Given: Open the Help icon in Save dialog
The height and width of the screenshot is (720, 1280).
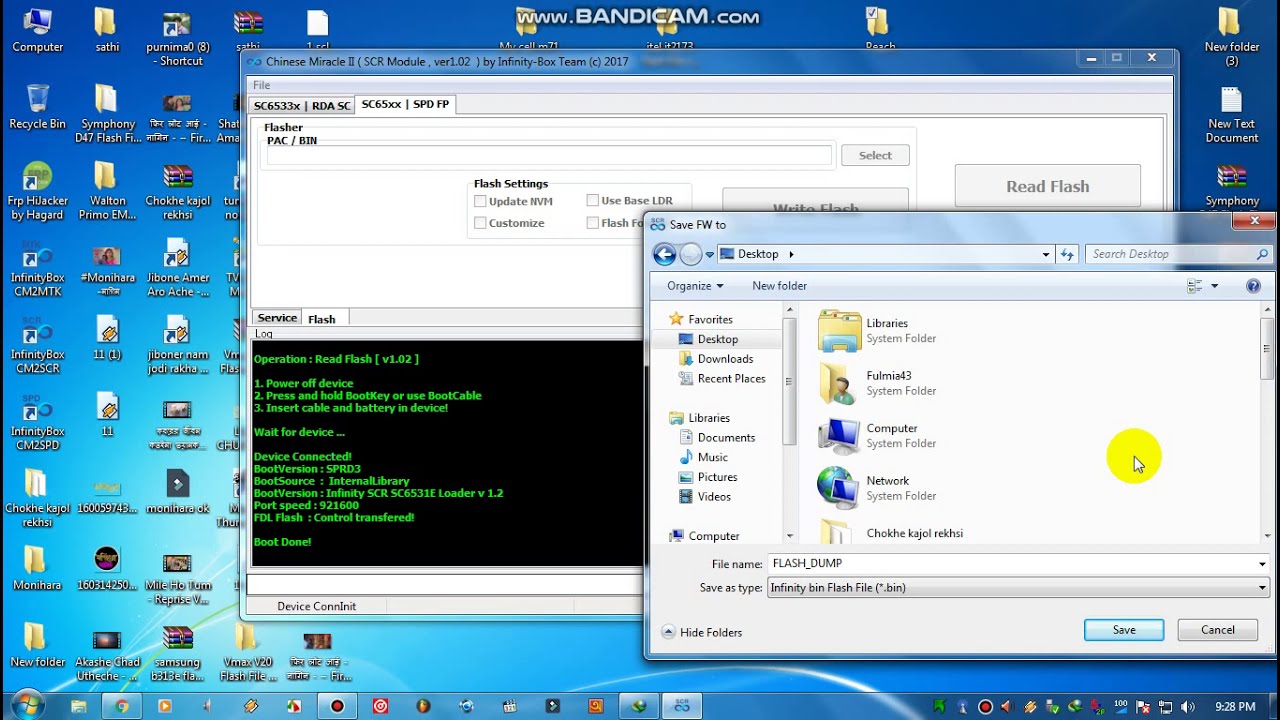Looking at the screenshot, I should tap(1253, 286).
